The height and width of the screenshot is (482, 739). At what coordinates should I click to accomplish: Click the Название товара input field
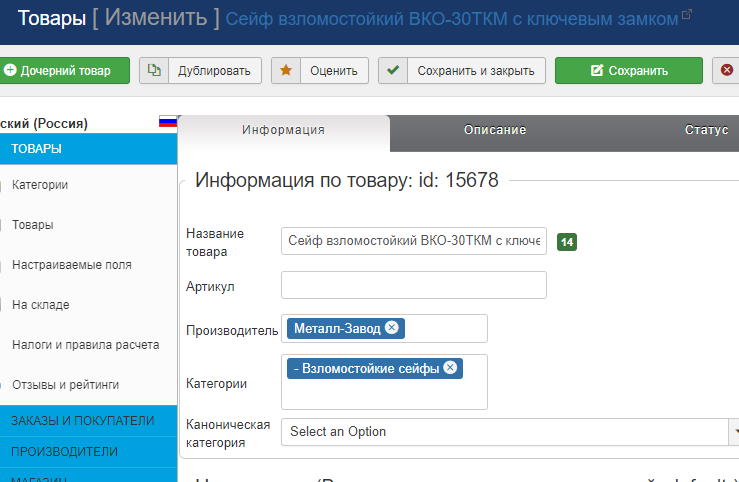coord(414,241)
